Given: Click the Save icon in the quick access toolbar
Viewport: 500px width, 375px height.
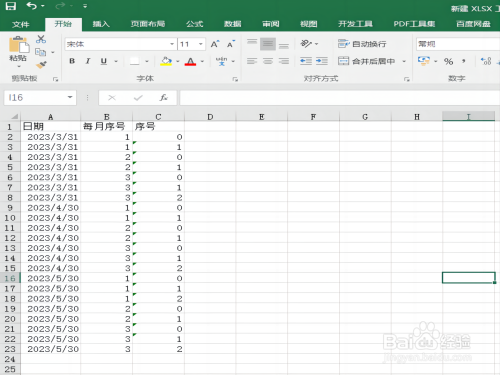Looking at the screenshot, I should [11, 6].
